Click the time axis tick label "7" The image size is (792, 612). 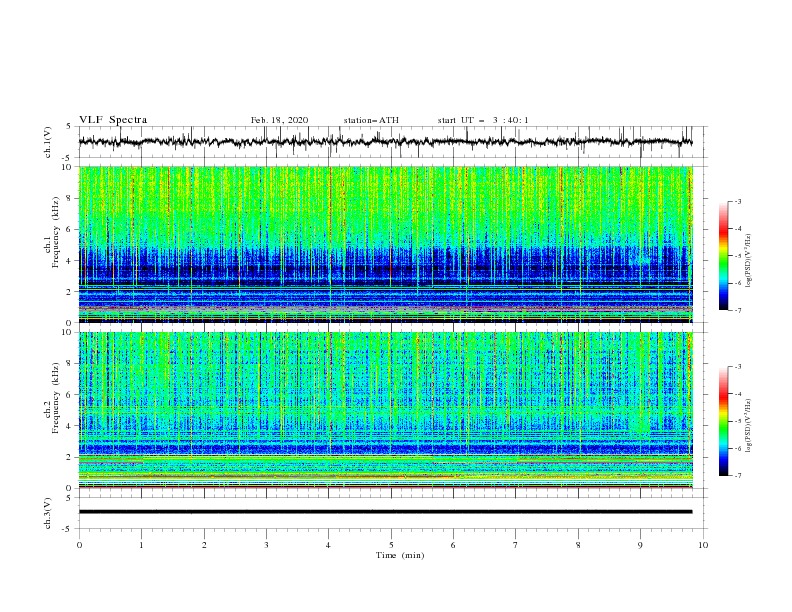tap(516, 545)
